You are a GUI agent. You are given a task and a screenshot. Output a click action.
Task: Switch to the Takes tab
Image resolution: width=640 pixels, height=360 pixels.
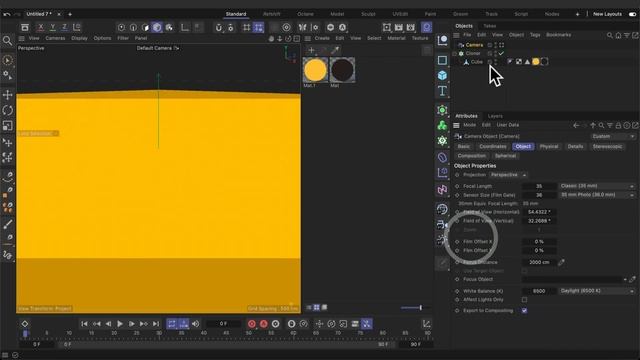[x=489, y=26]
